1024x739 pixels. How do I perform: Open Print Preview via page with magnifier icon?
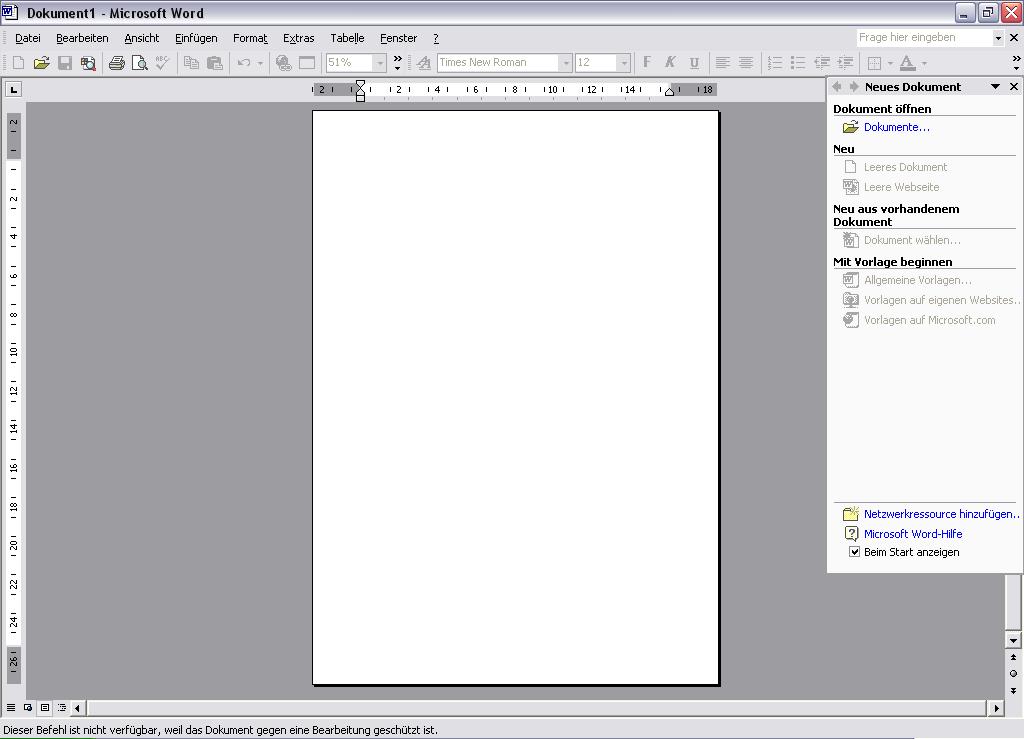139,63
